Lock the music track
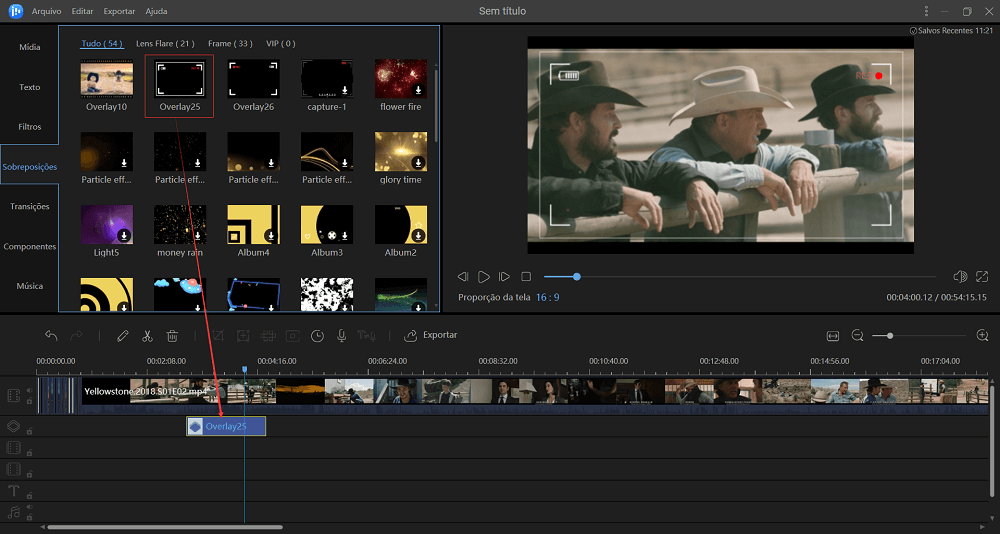 [29, 517]
